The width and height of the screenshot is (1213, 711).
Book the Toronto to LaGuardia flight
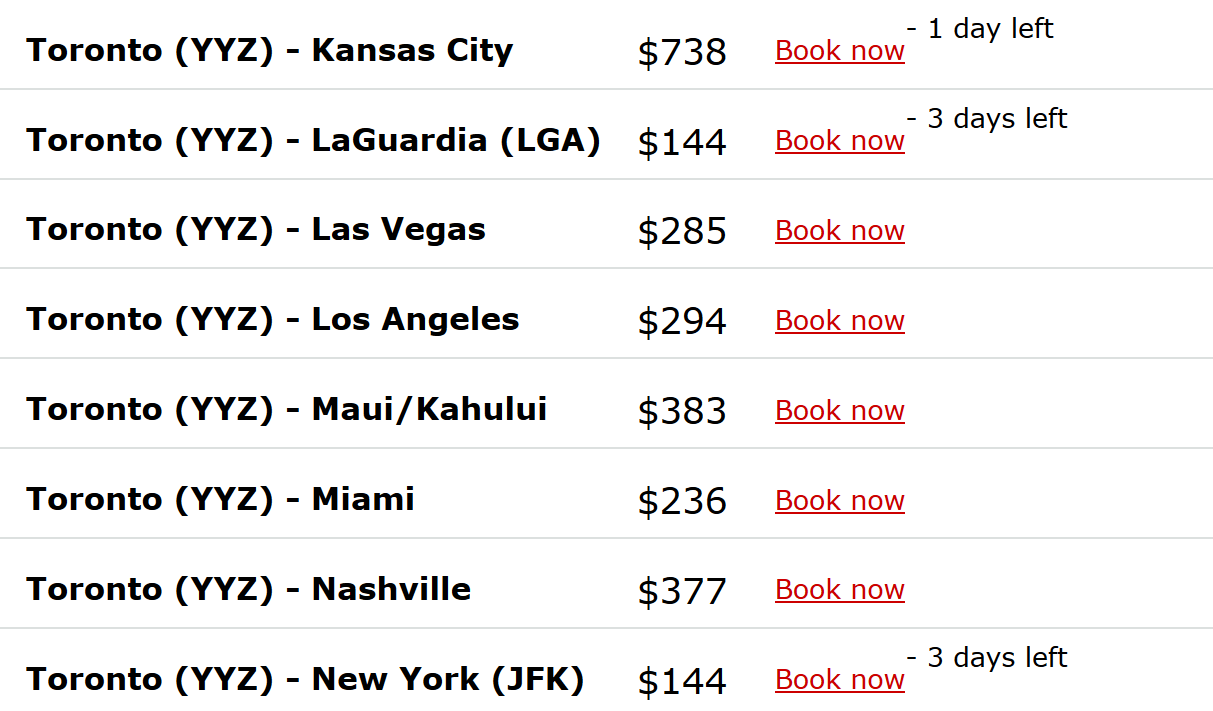click(839, 140)
